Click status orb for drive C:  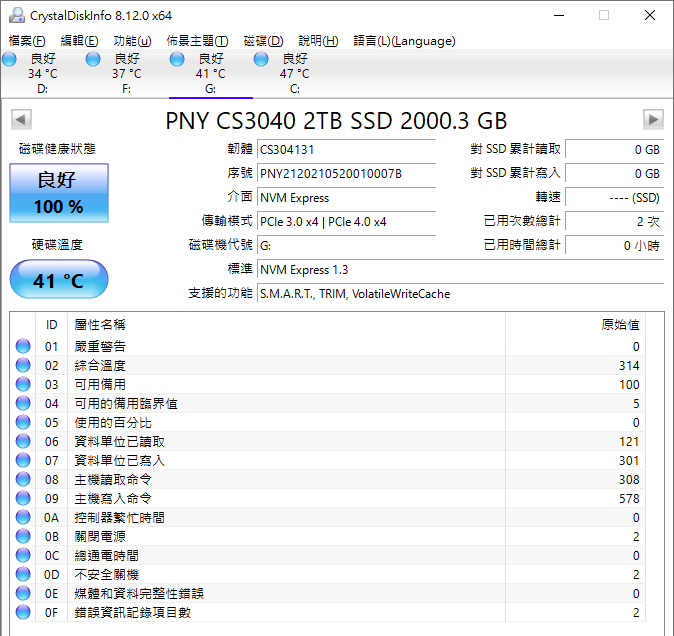point(261,59)
